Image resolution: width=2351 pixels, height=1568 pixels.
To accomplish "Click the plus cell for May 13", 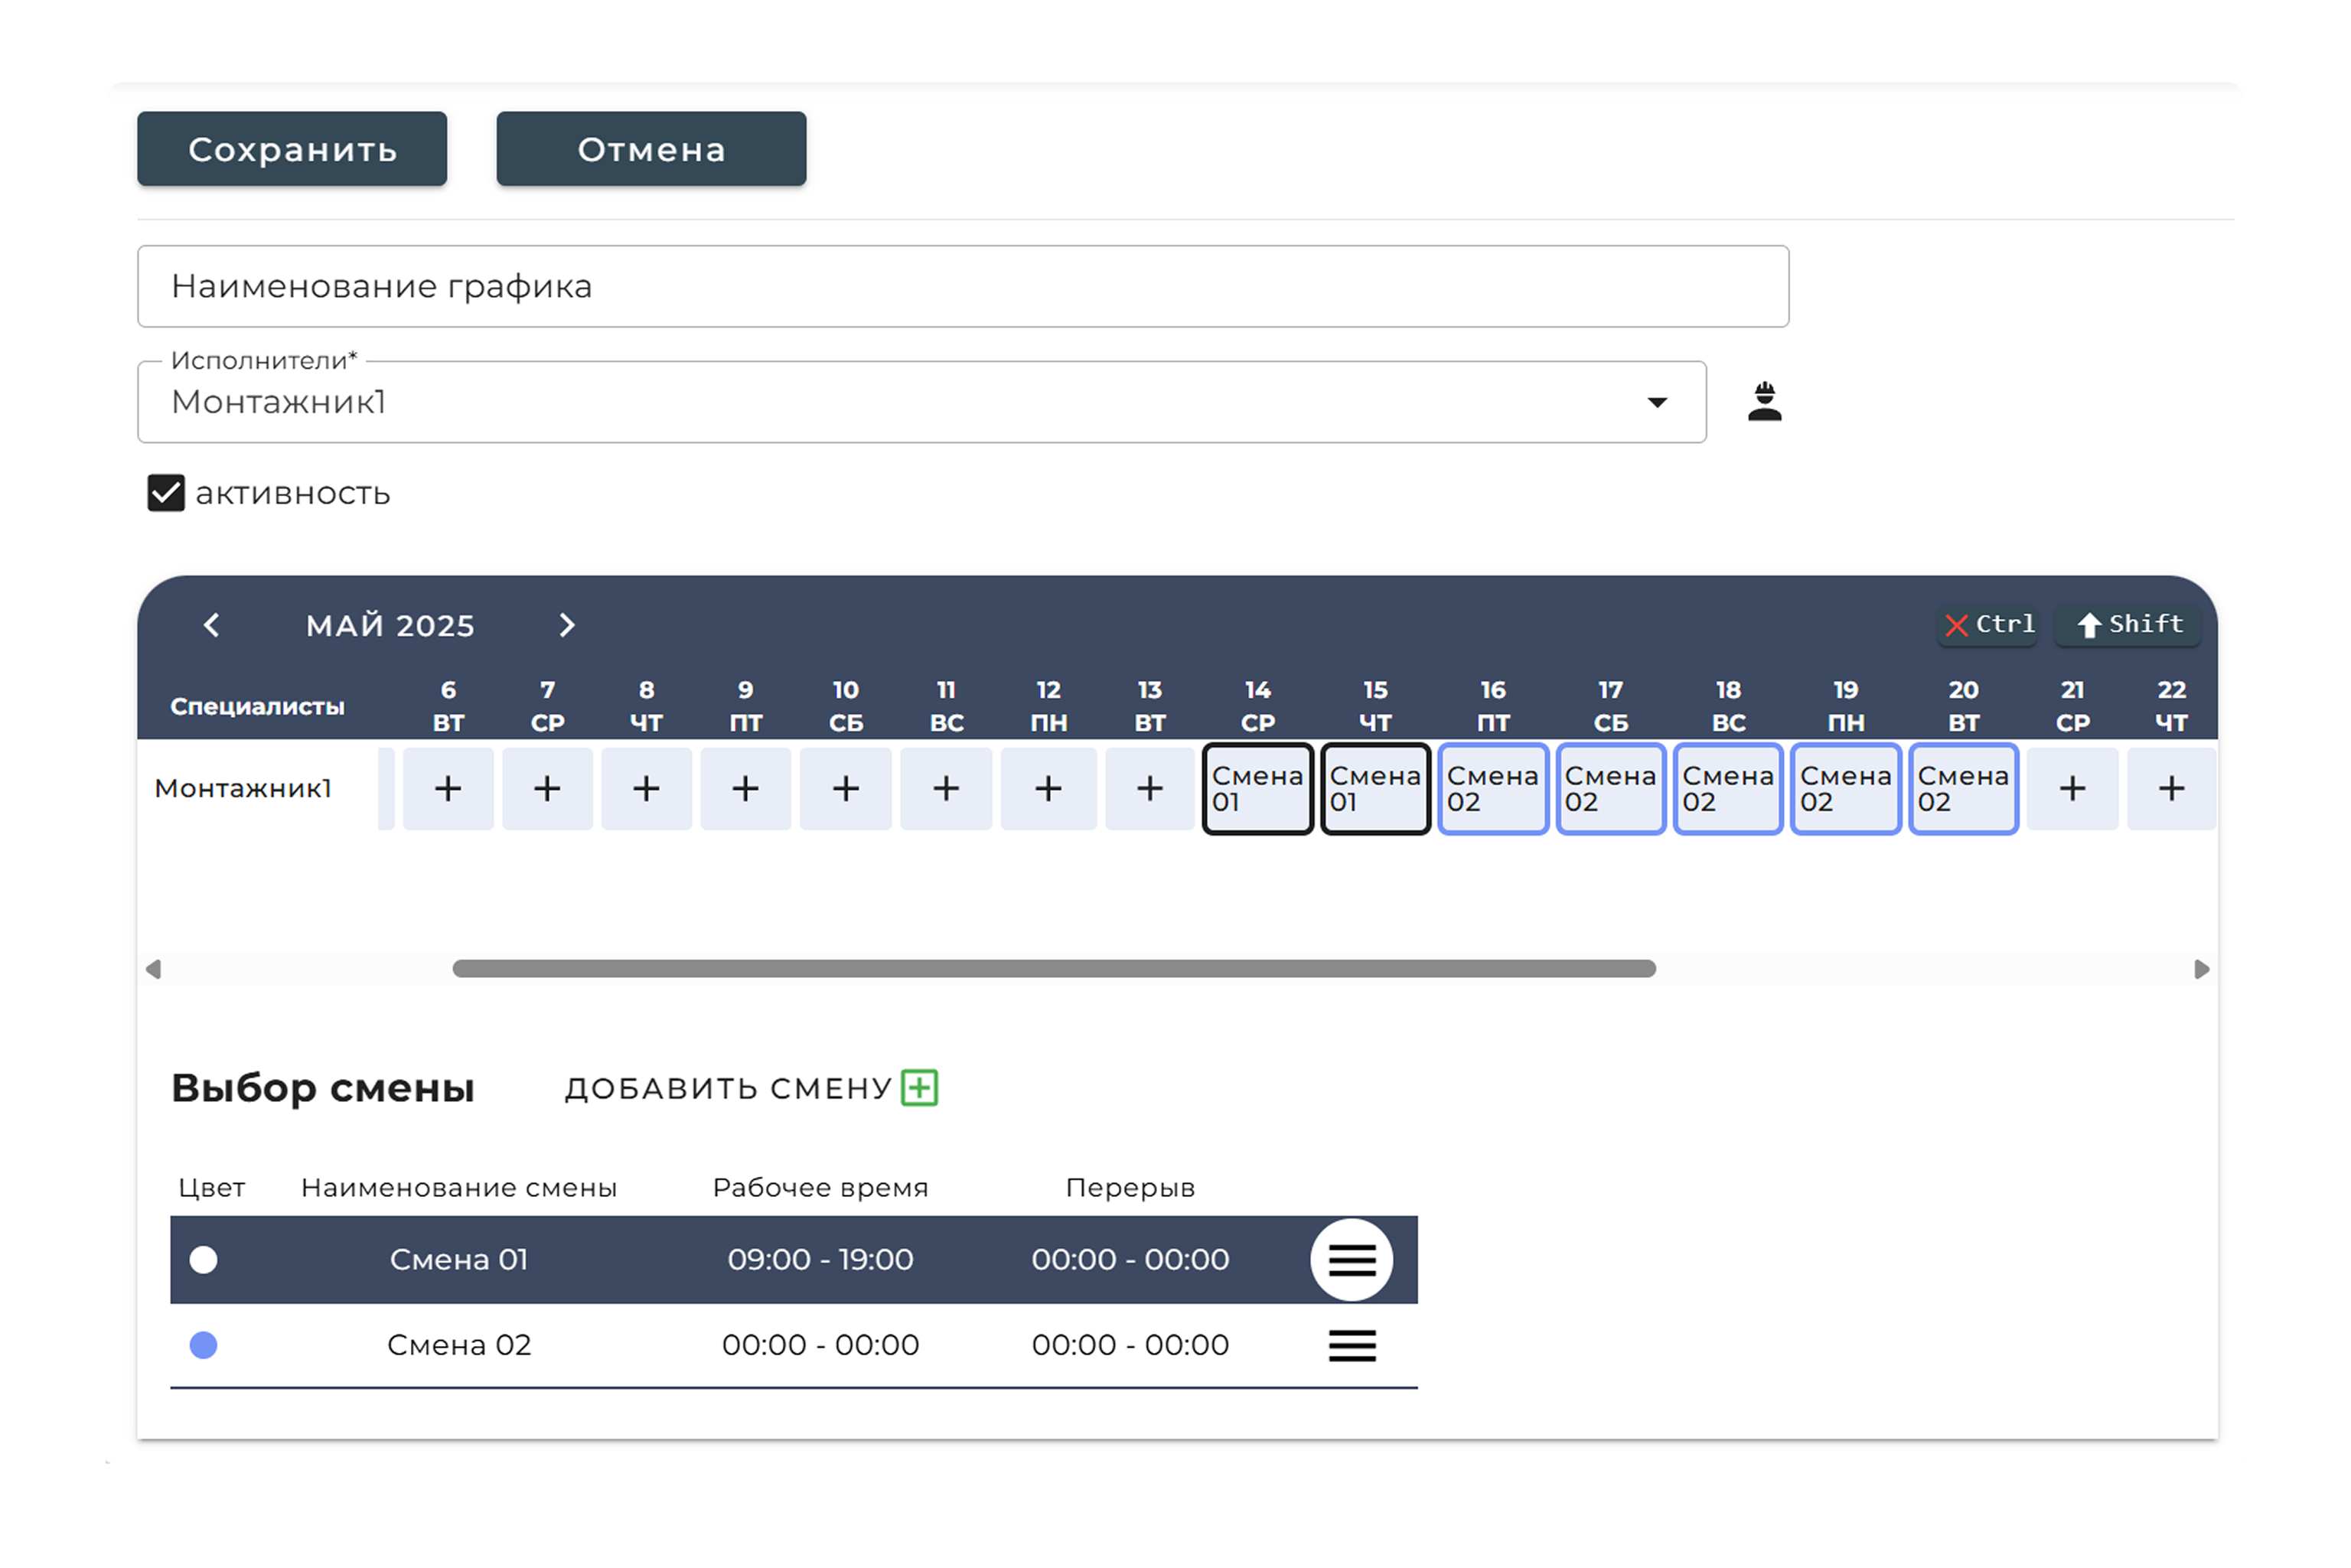I will [x=1149, y=789].
